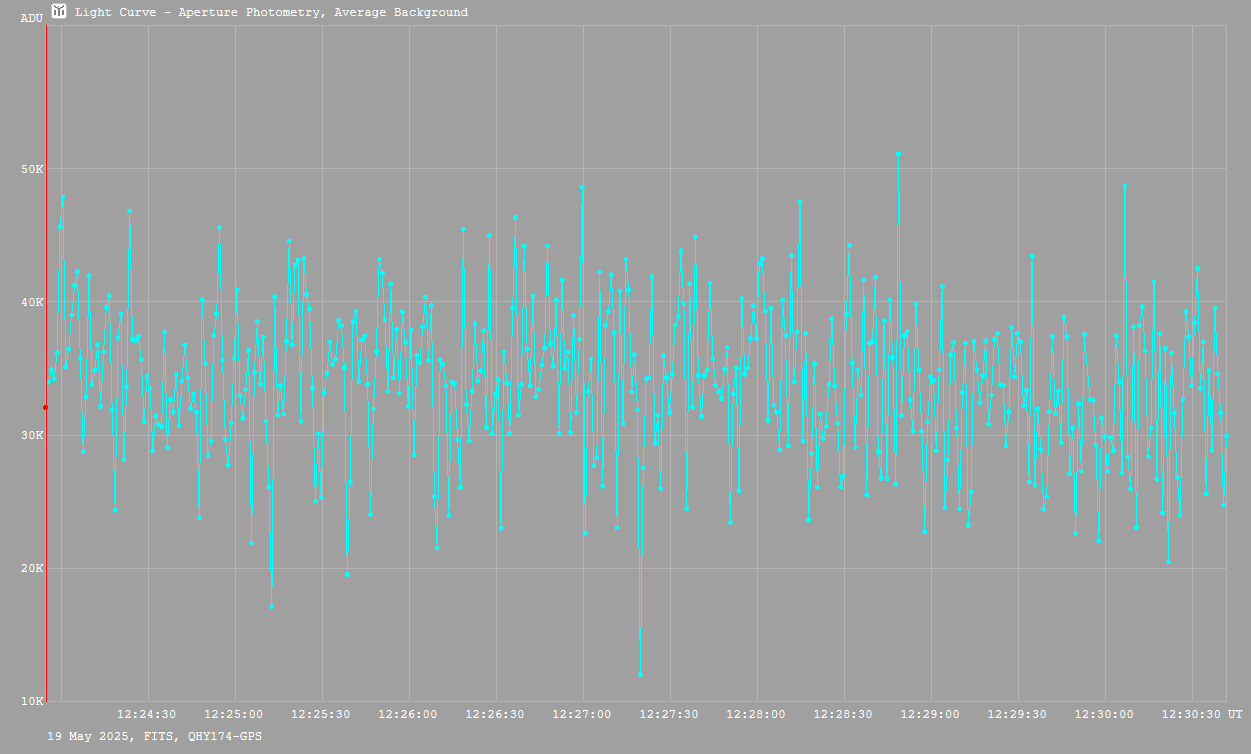Select the 17K dip point after 12:25:00
Viewport: 1251px width, 754px height.
tap(271, 606)
